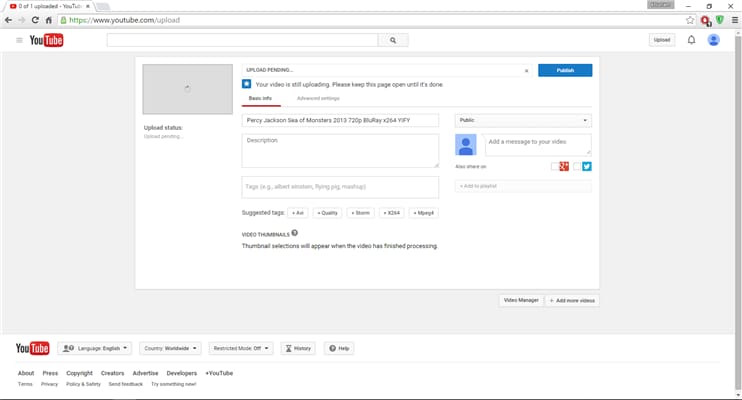The width and height of the screenshot is (742, 400).
Task: Click the footer YouTube logo
Action: pyautogui.click(x=33, y=348)
